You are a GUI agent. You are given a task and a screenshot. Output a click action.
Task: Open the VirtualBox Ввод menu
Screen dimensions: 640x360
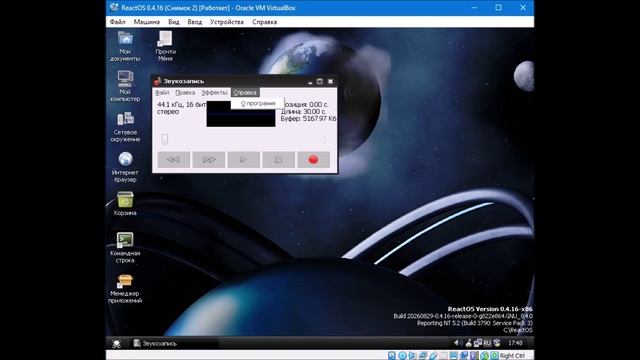195,22
